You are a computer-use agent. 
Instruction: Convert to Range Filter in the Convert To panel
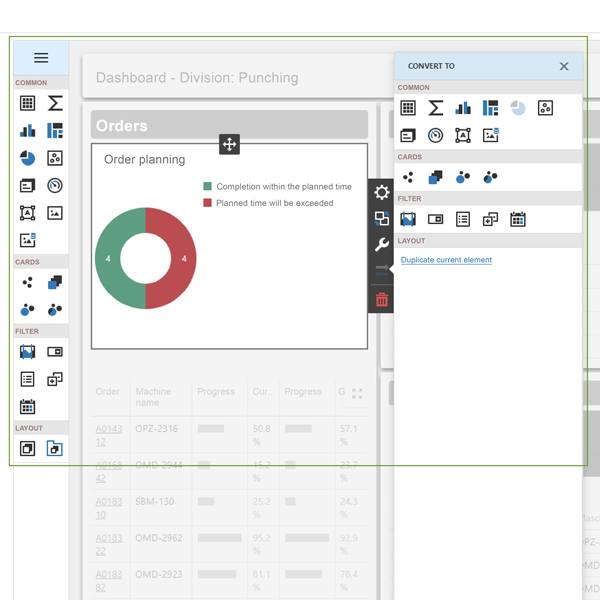coord(408,219)
